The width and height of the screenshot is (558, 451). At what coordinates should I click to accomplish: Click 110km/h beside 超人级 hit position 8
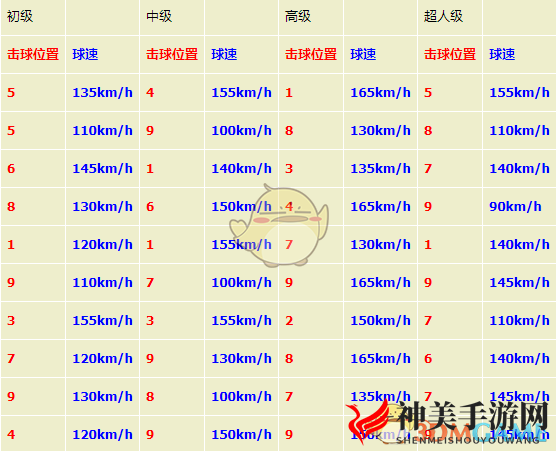point(520,131)
